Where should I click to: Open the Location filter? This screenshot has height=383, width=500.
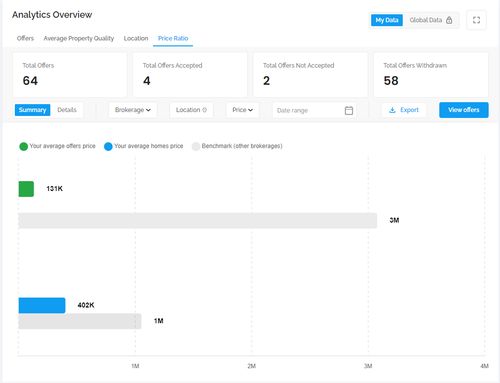pos(191,110)
